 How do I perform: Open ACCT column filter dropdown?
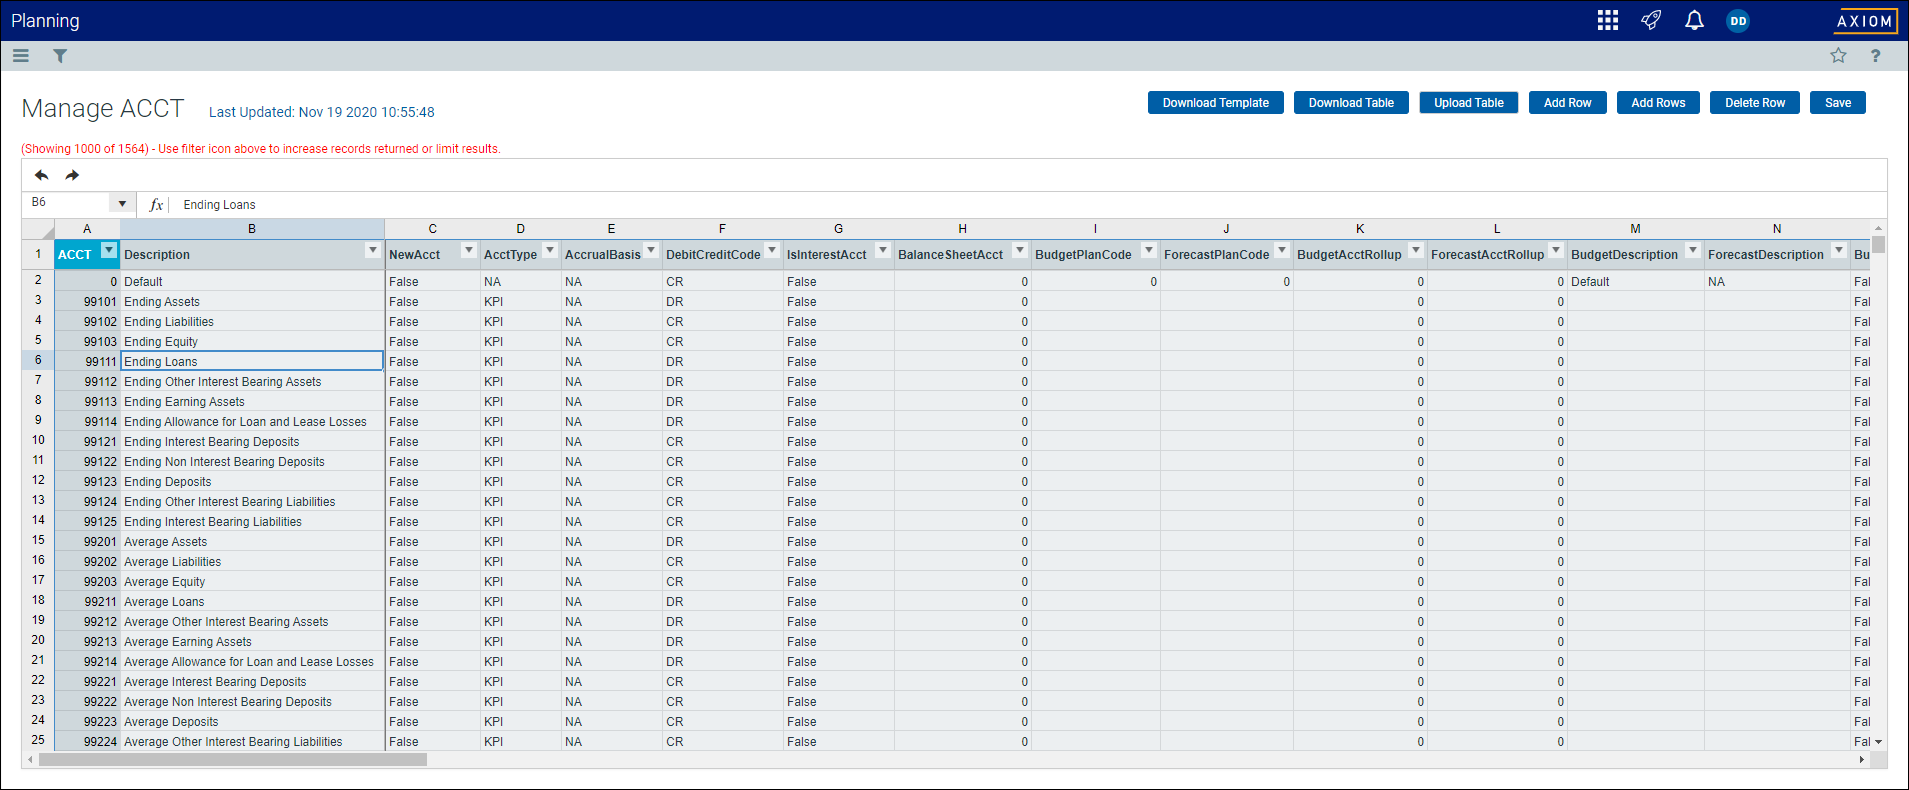(x=109, y=250)
